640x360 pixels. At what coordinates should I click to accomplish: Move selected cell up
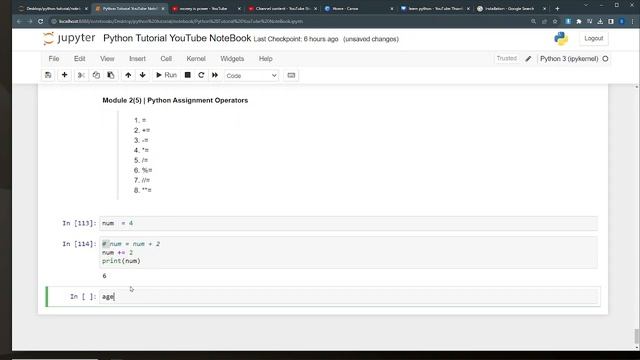point(128,76)
